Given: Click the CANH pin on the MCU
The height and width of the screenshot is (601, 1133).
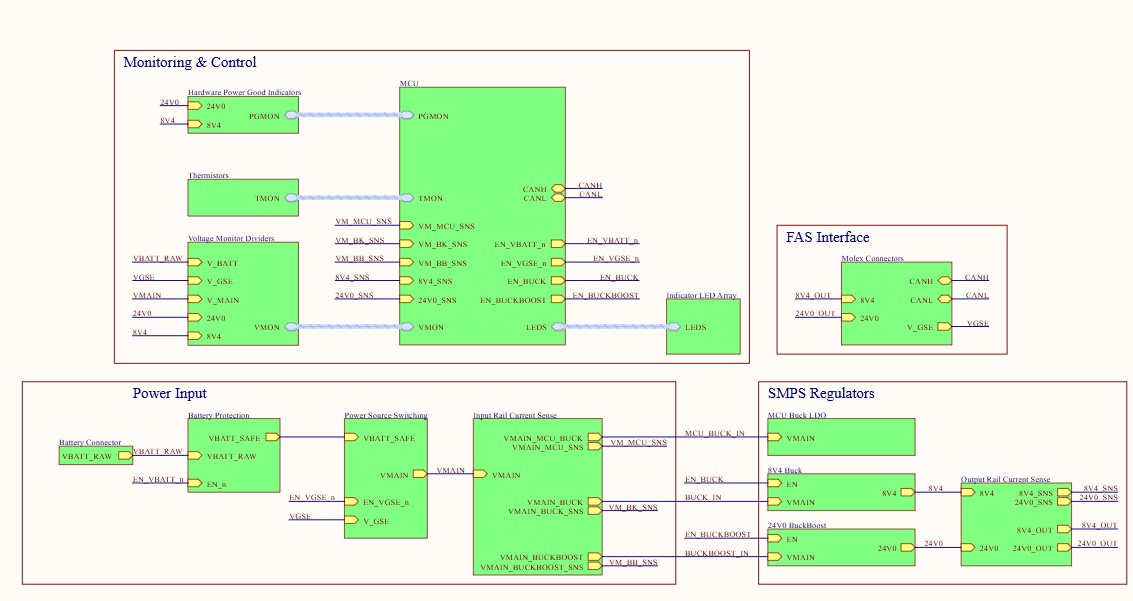Looking at the screenshot, I should click(x=556, y=189).
